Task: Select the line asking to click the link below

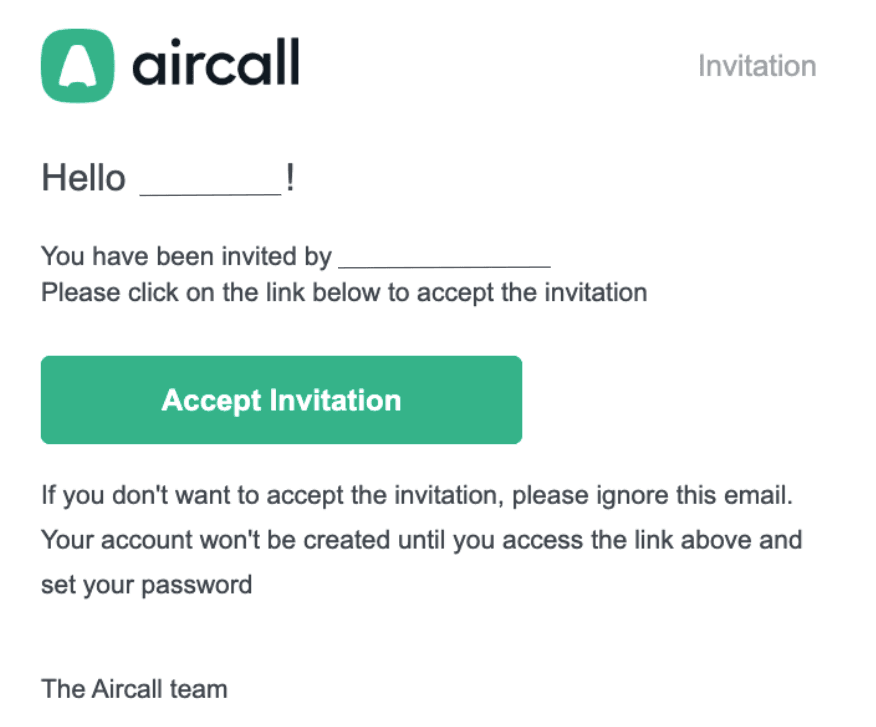Action: 343,292
